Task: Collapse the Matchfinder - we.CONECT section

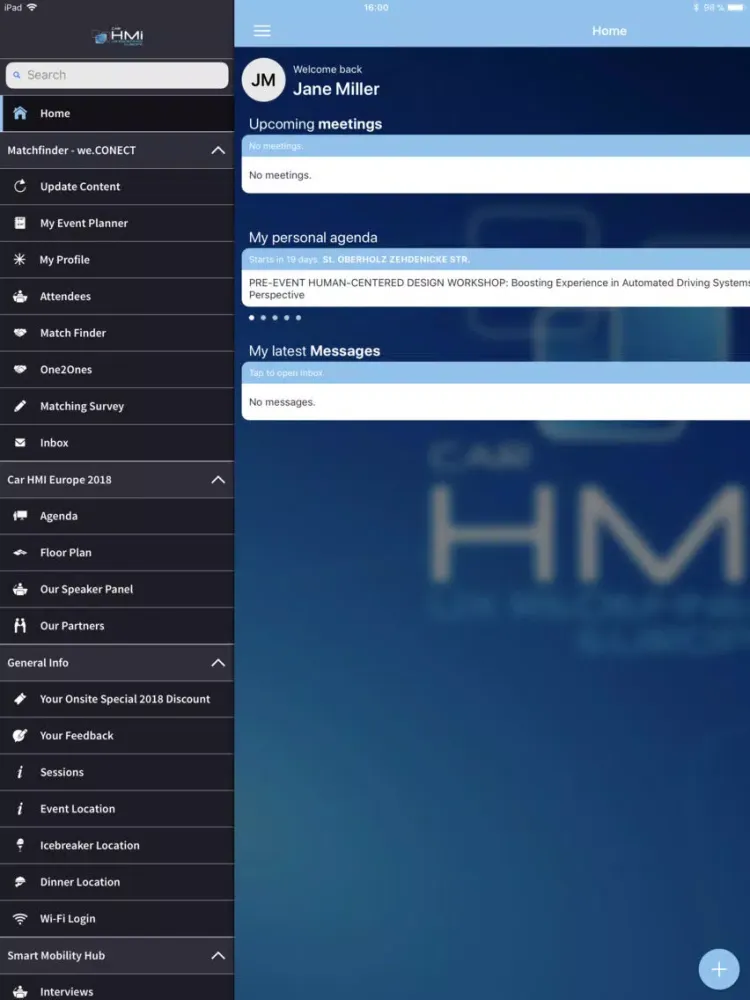Action: point(218,150)
